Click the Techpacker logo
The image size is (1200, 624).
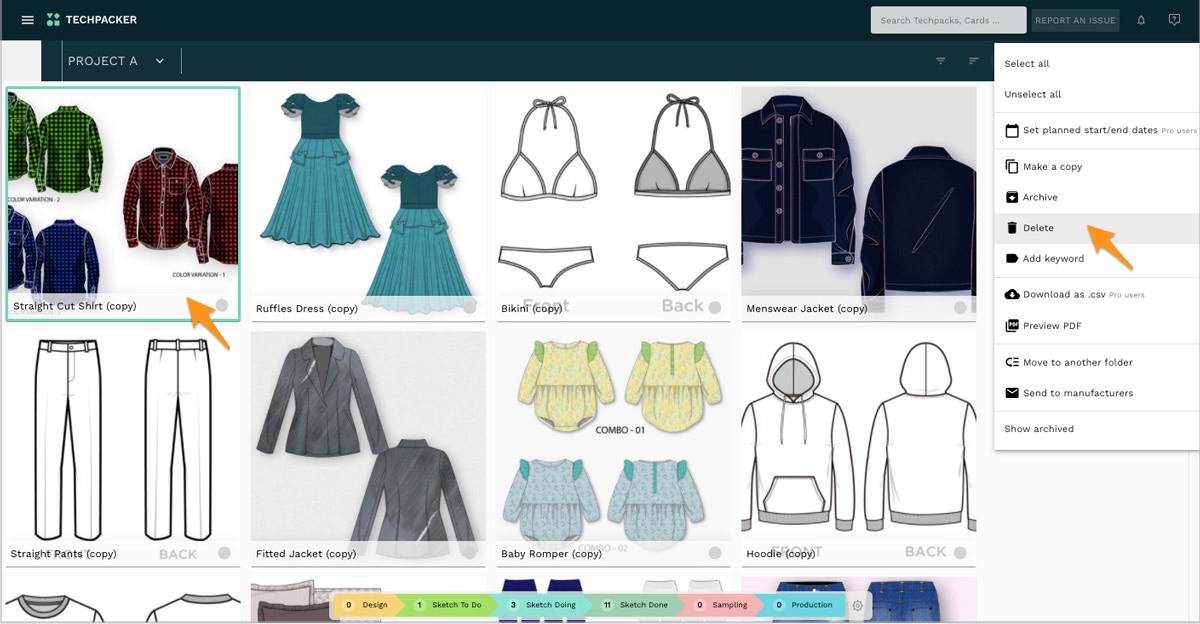92,20
